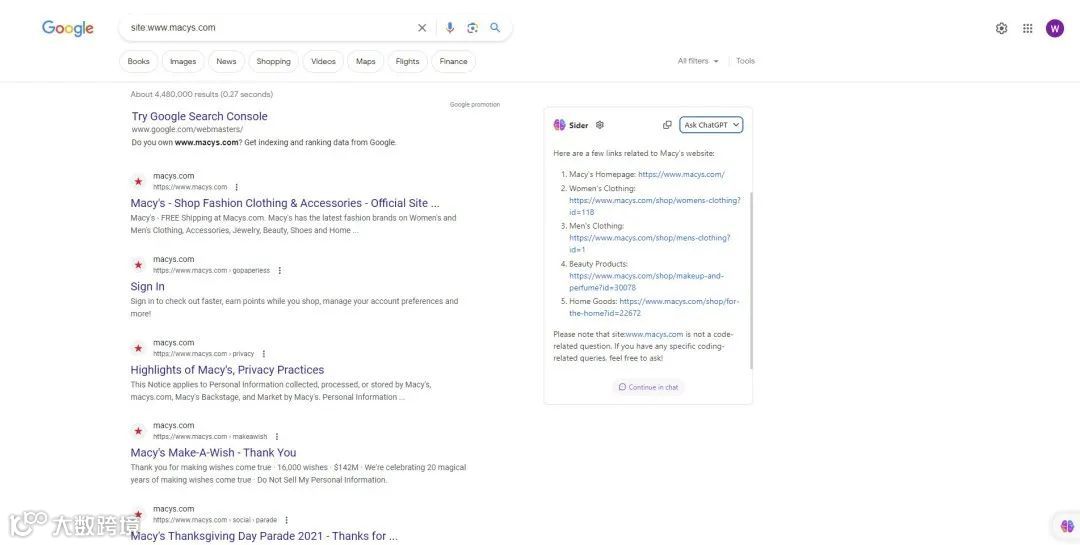Click the 'Google promotion' label

(475, 105)
